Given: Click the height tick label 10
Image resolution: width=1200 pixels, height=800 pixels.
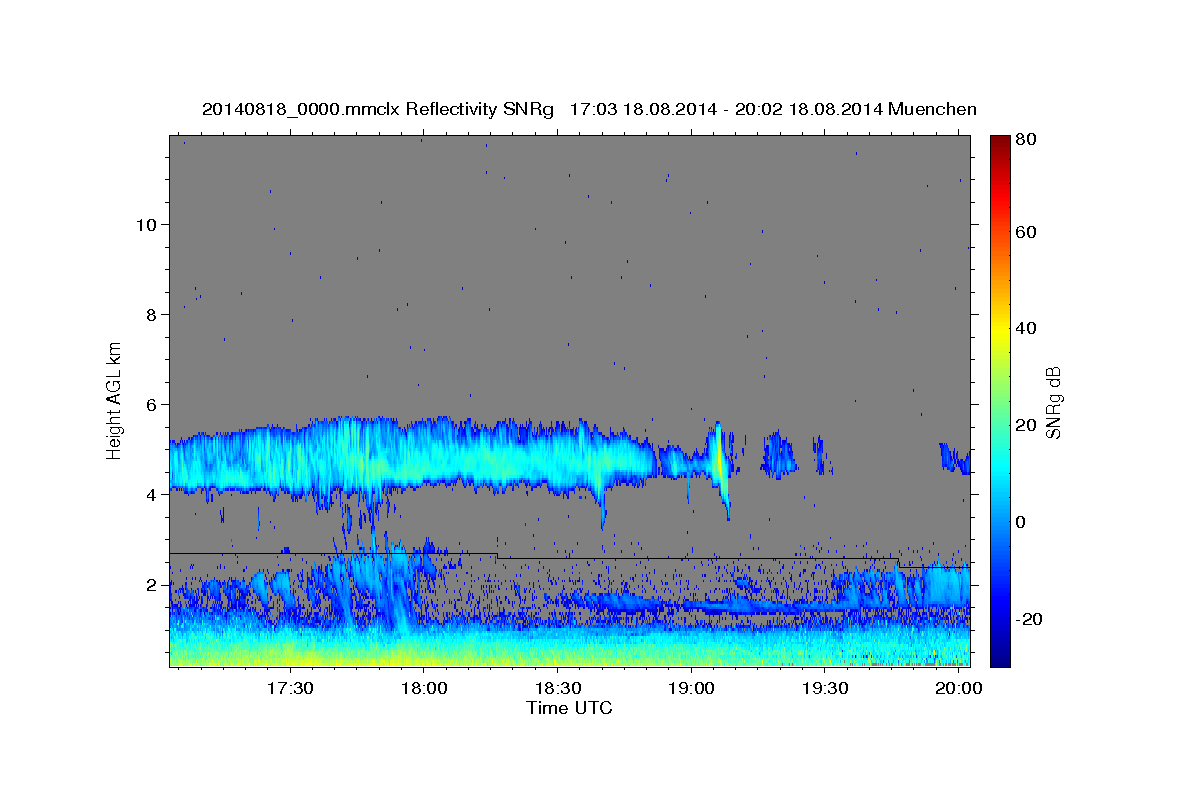Looking at the screenshot, I should 146,224.
